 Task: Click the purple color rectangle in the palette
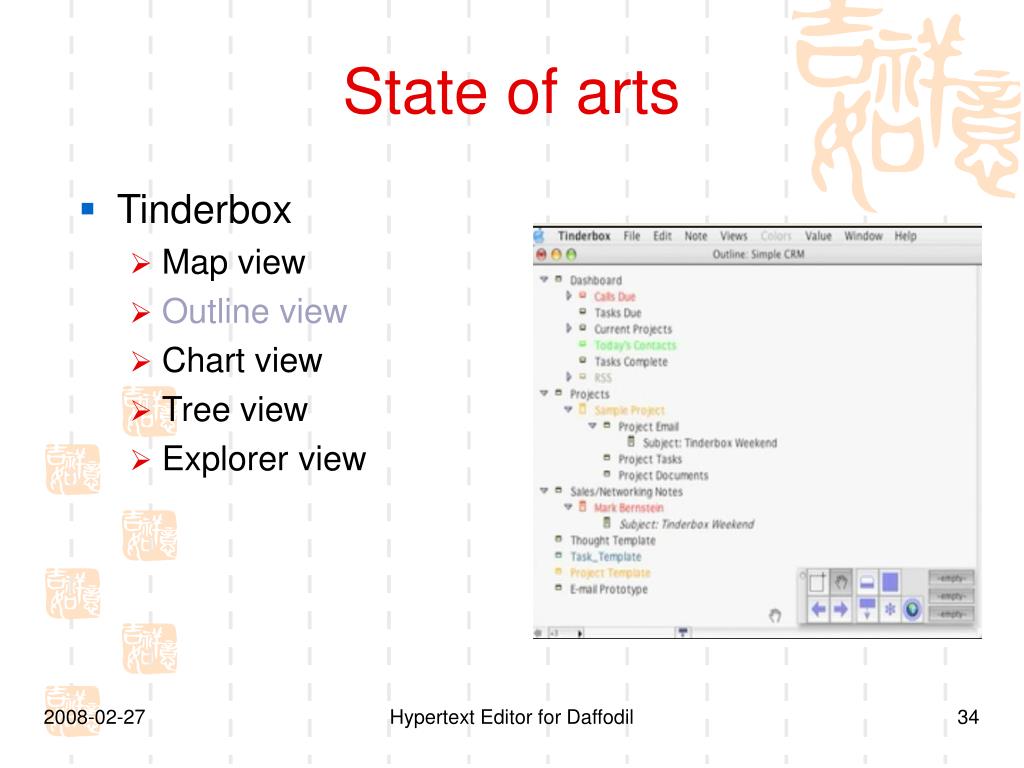coord(889,581)
